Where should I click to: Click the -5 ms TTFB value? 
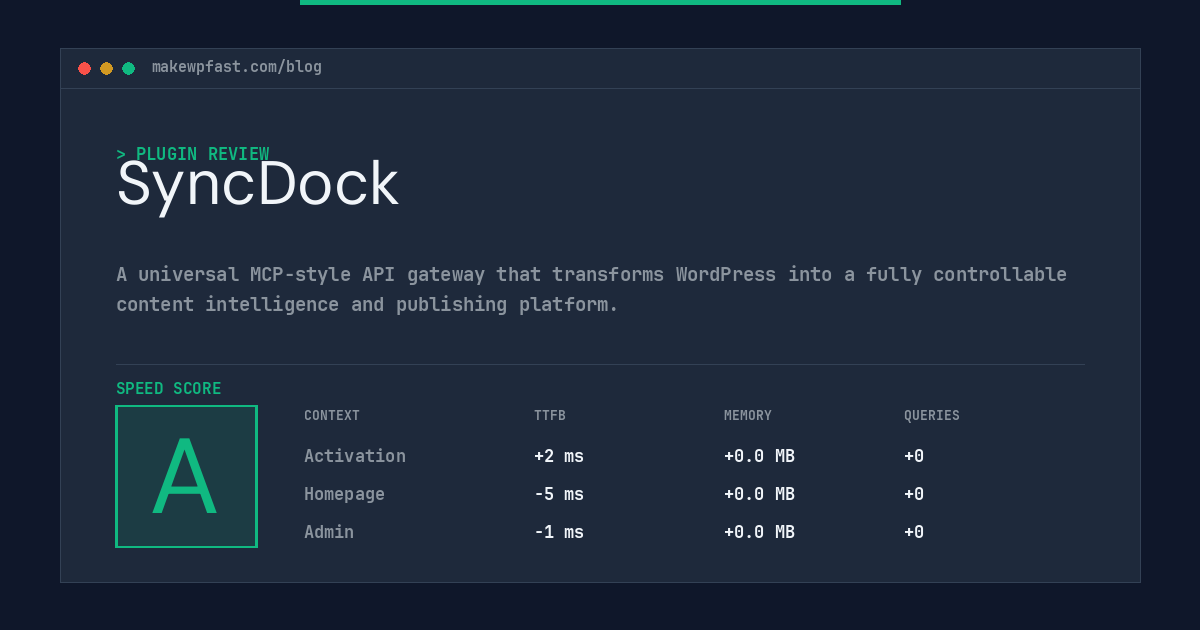[x=559, y=494]
